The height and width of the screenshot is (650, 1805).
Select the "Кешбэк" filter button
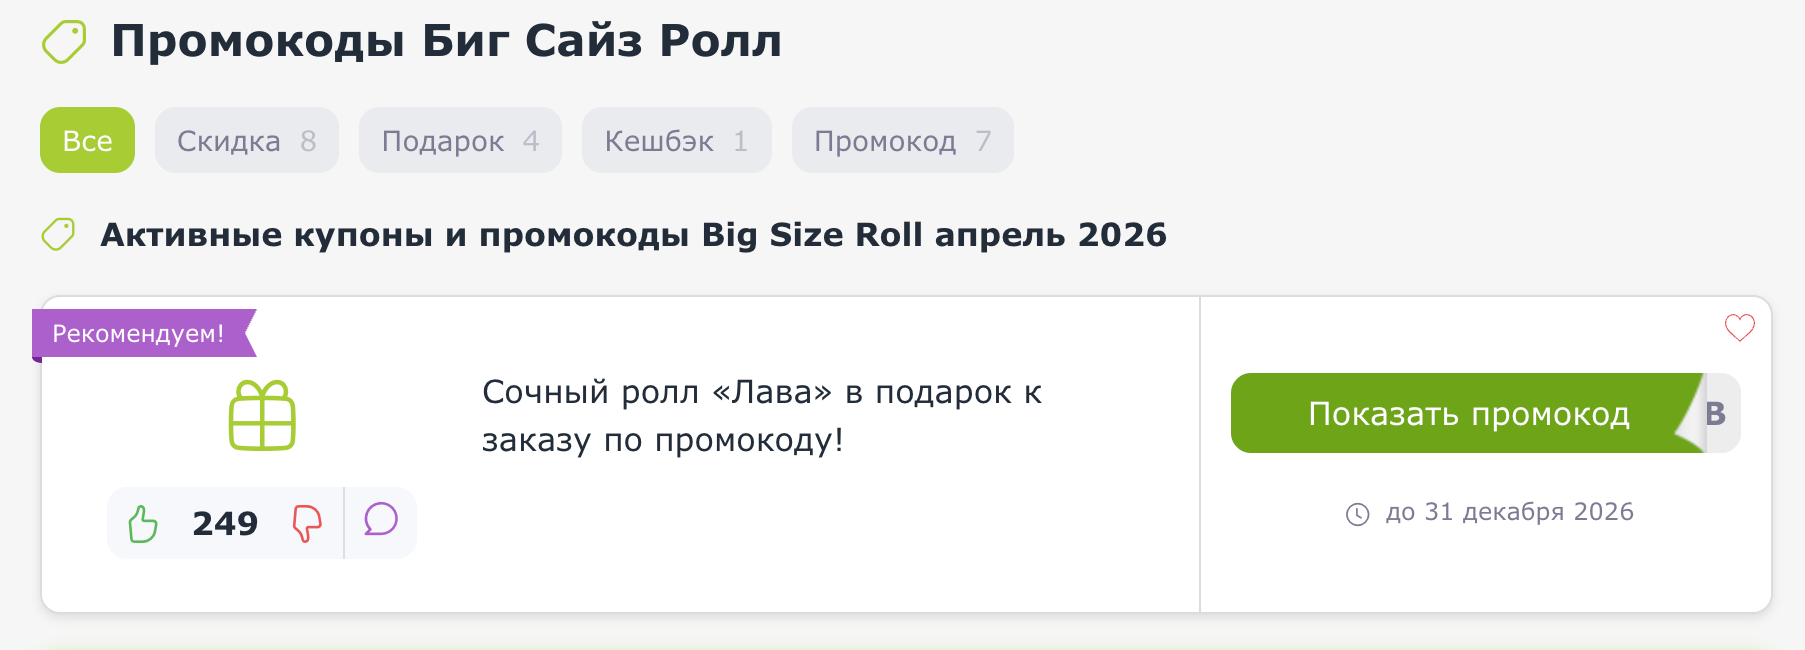click(x=676, y=140)
